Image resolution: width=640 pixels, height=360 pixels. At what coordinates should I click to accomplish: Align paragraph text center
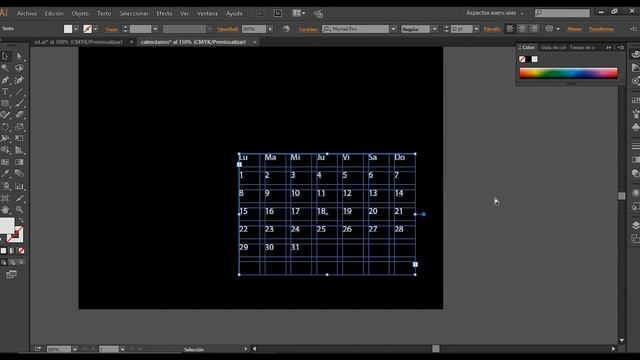pos(522,29)
